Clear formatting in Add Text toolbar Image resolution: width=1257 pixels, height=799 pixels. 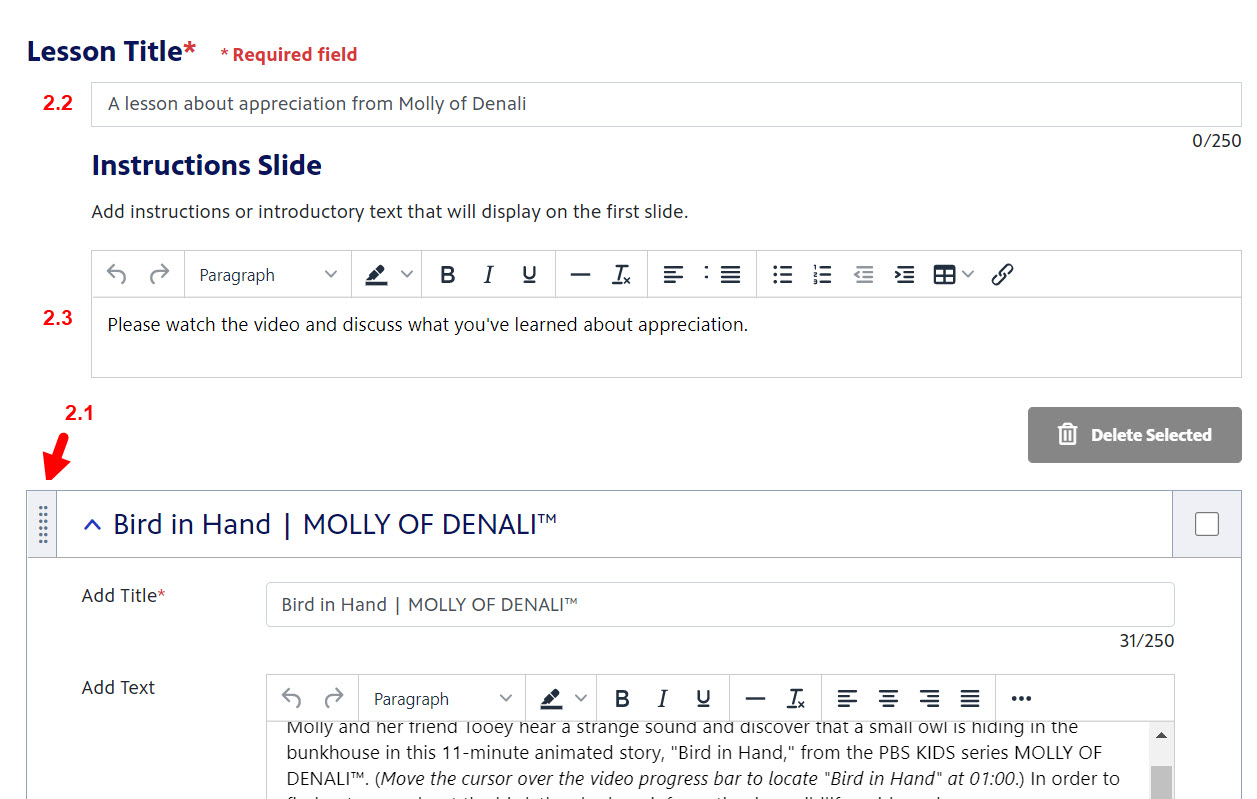796,699
